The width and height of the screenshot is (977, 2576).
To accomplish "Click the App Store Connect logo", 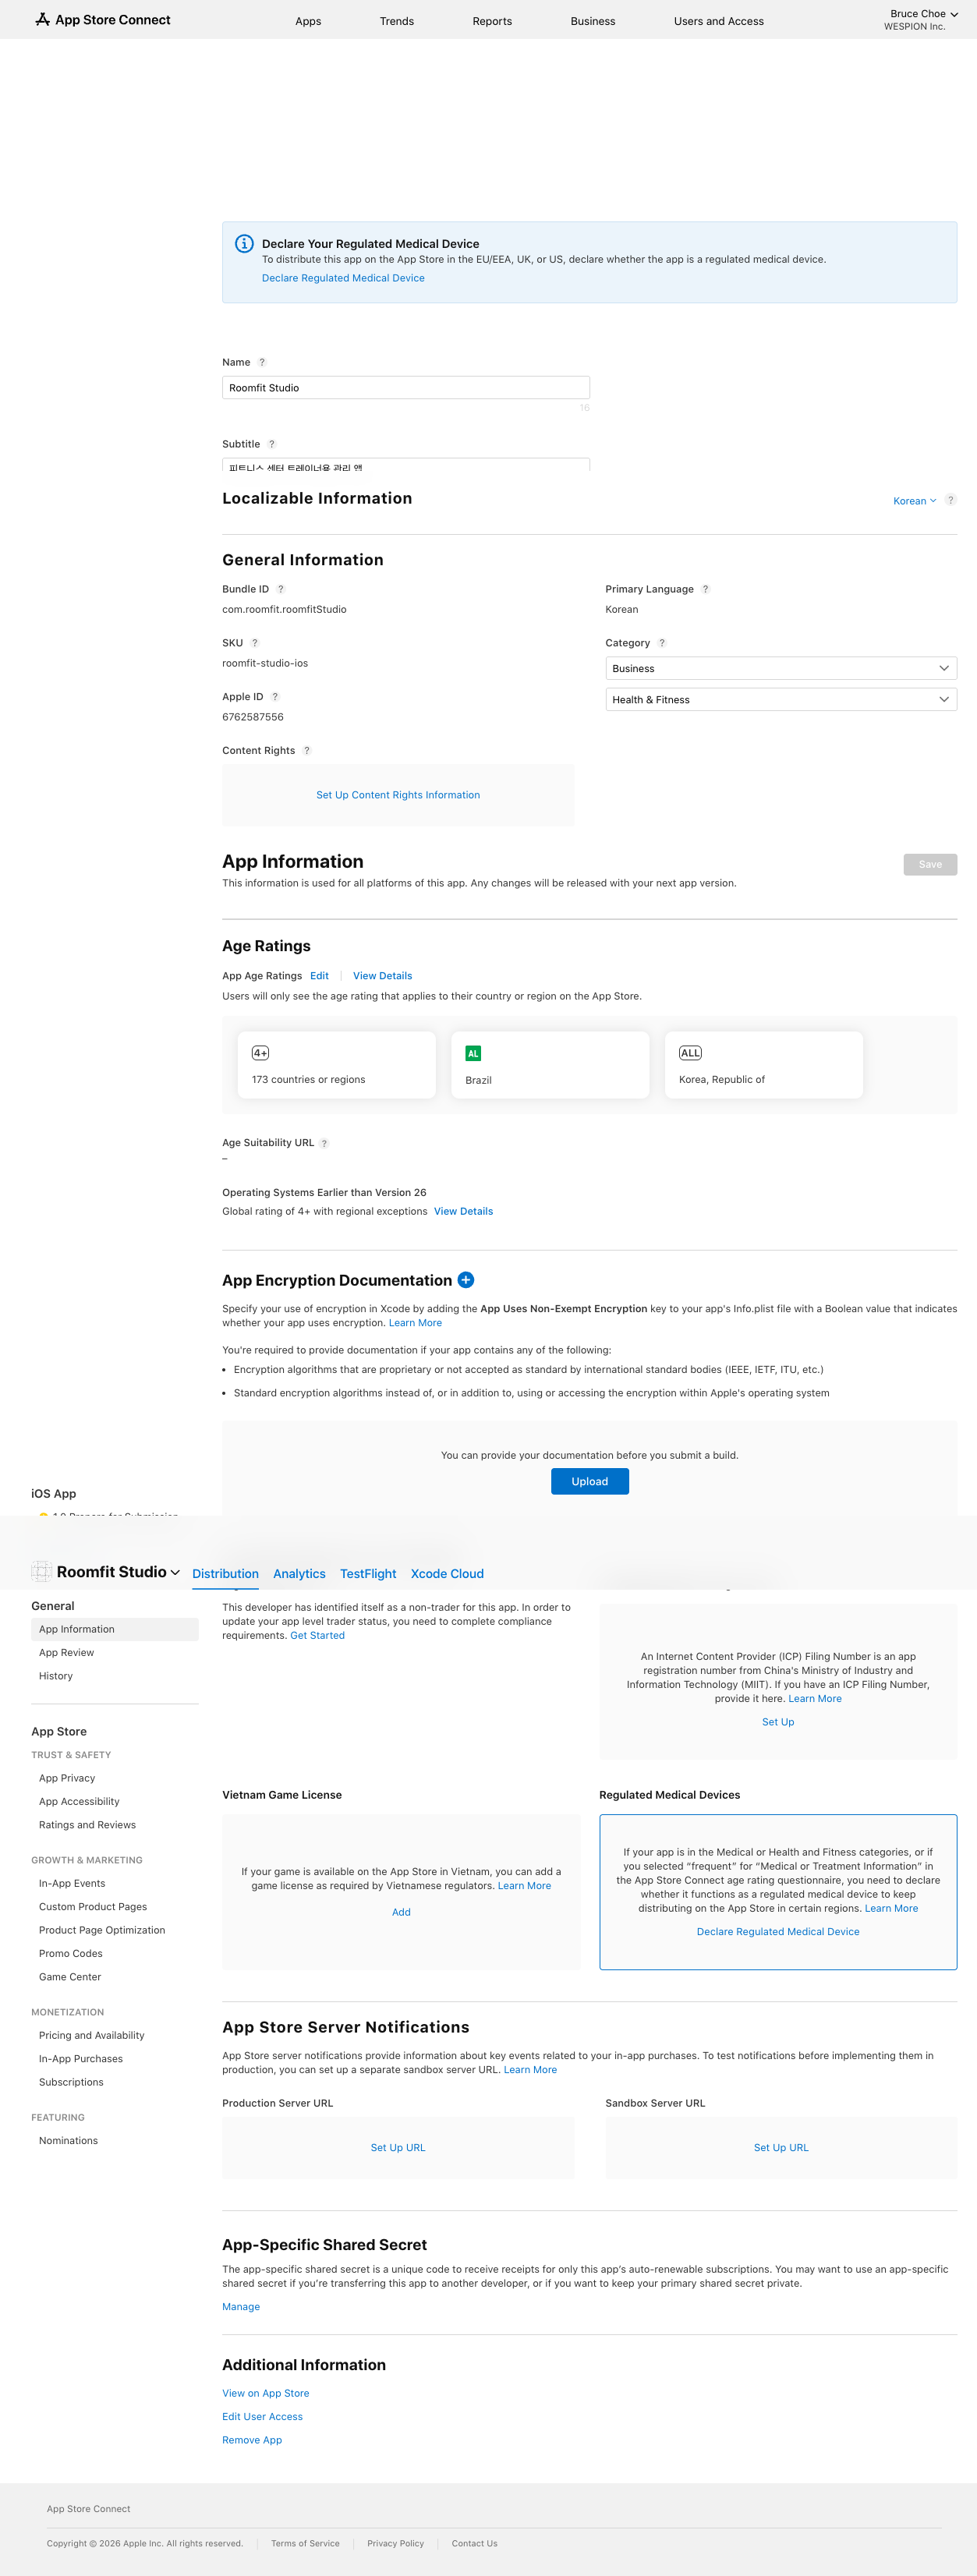I will click(103, 20).
